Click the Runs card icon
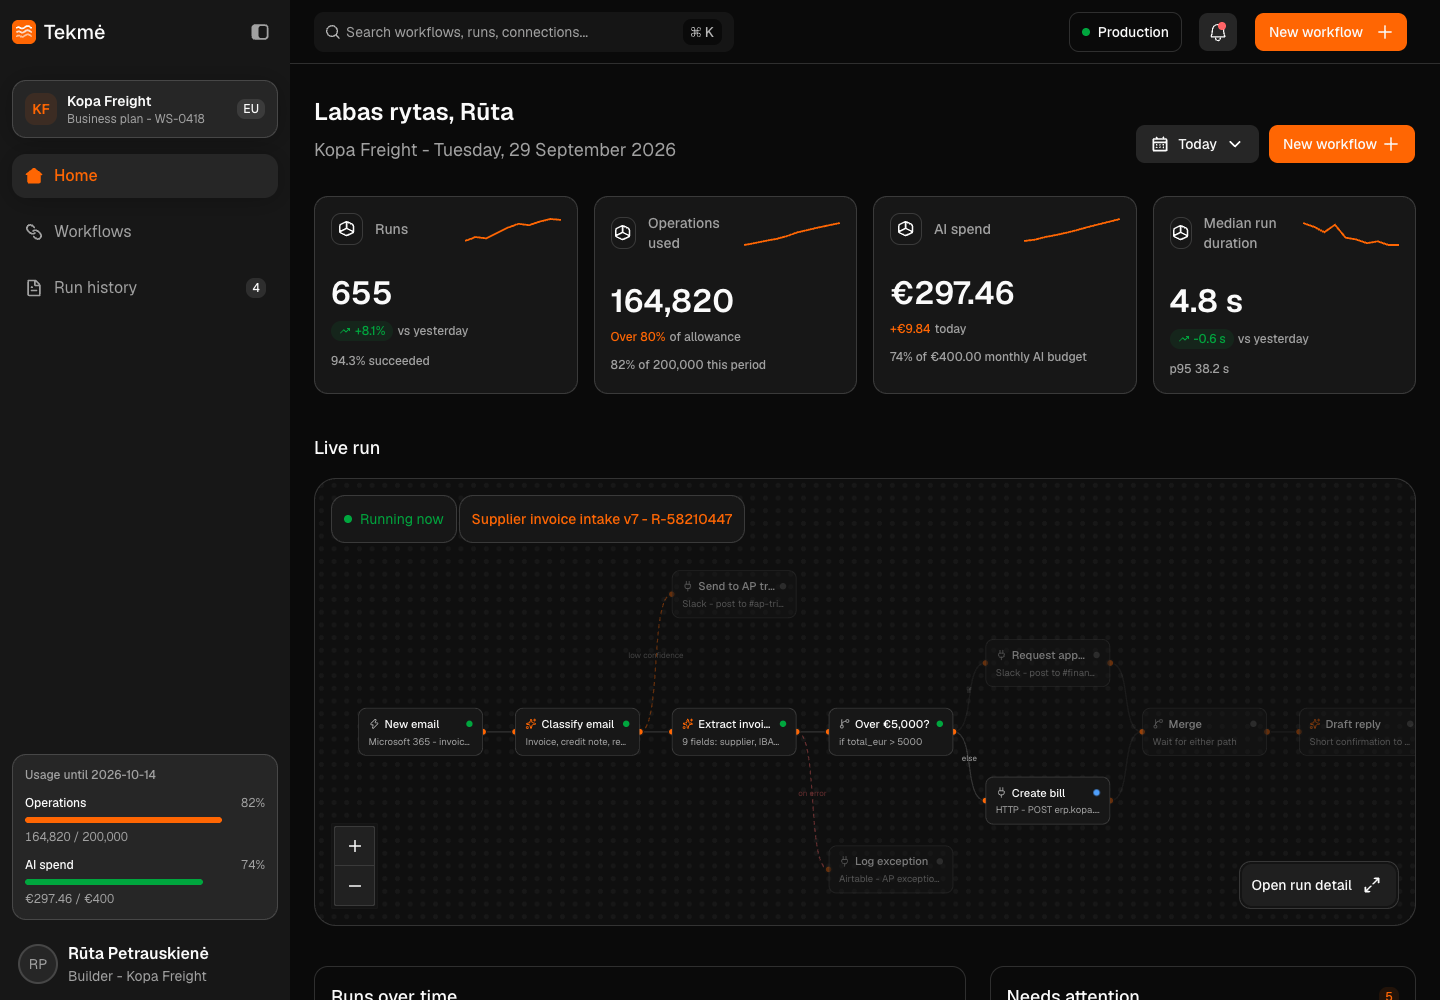The image size is (1440, 1000). (x=347, y=229)
